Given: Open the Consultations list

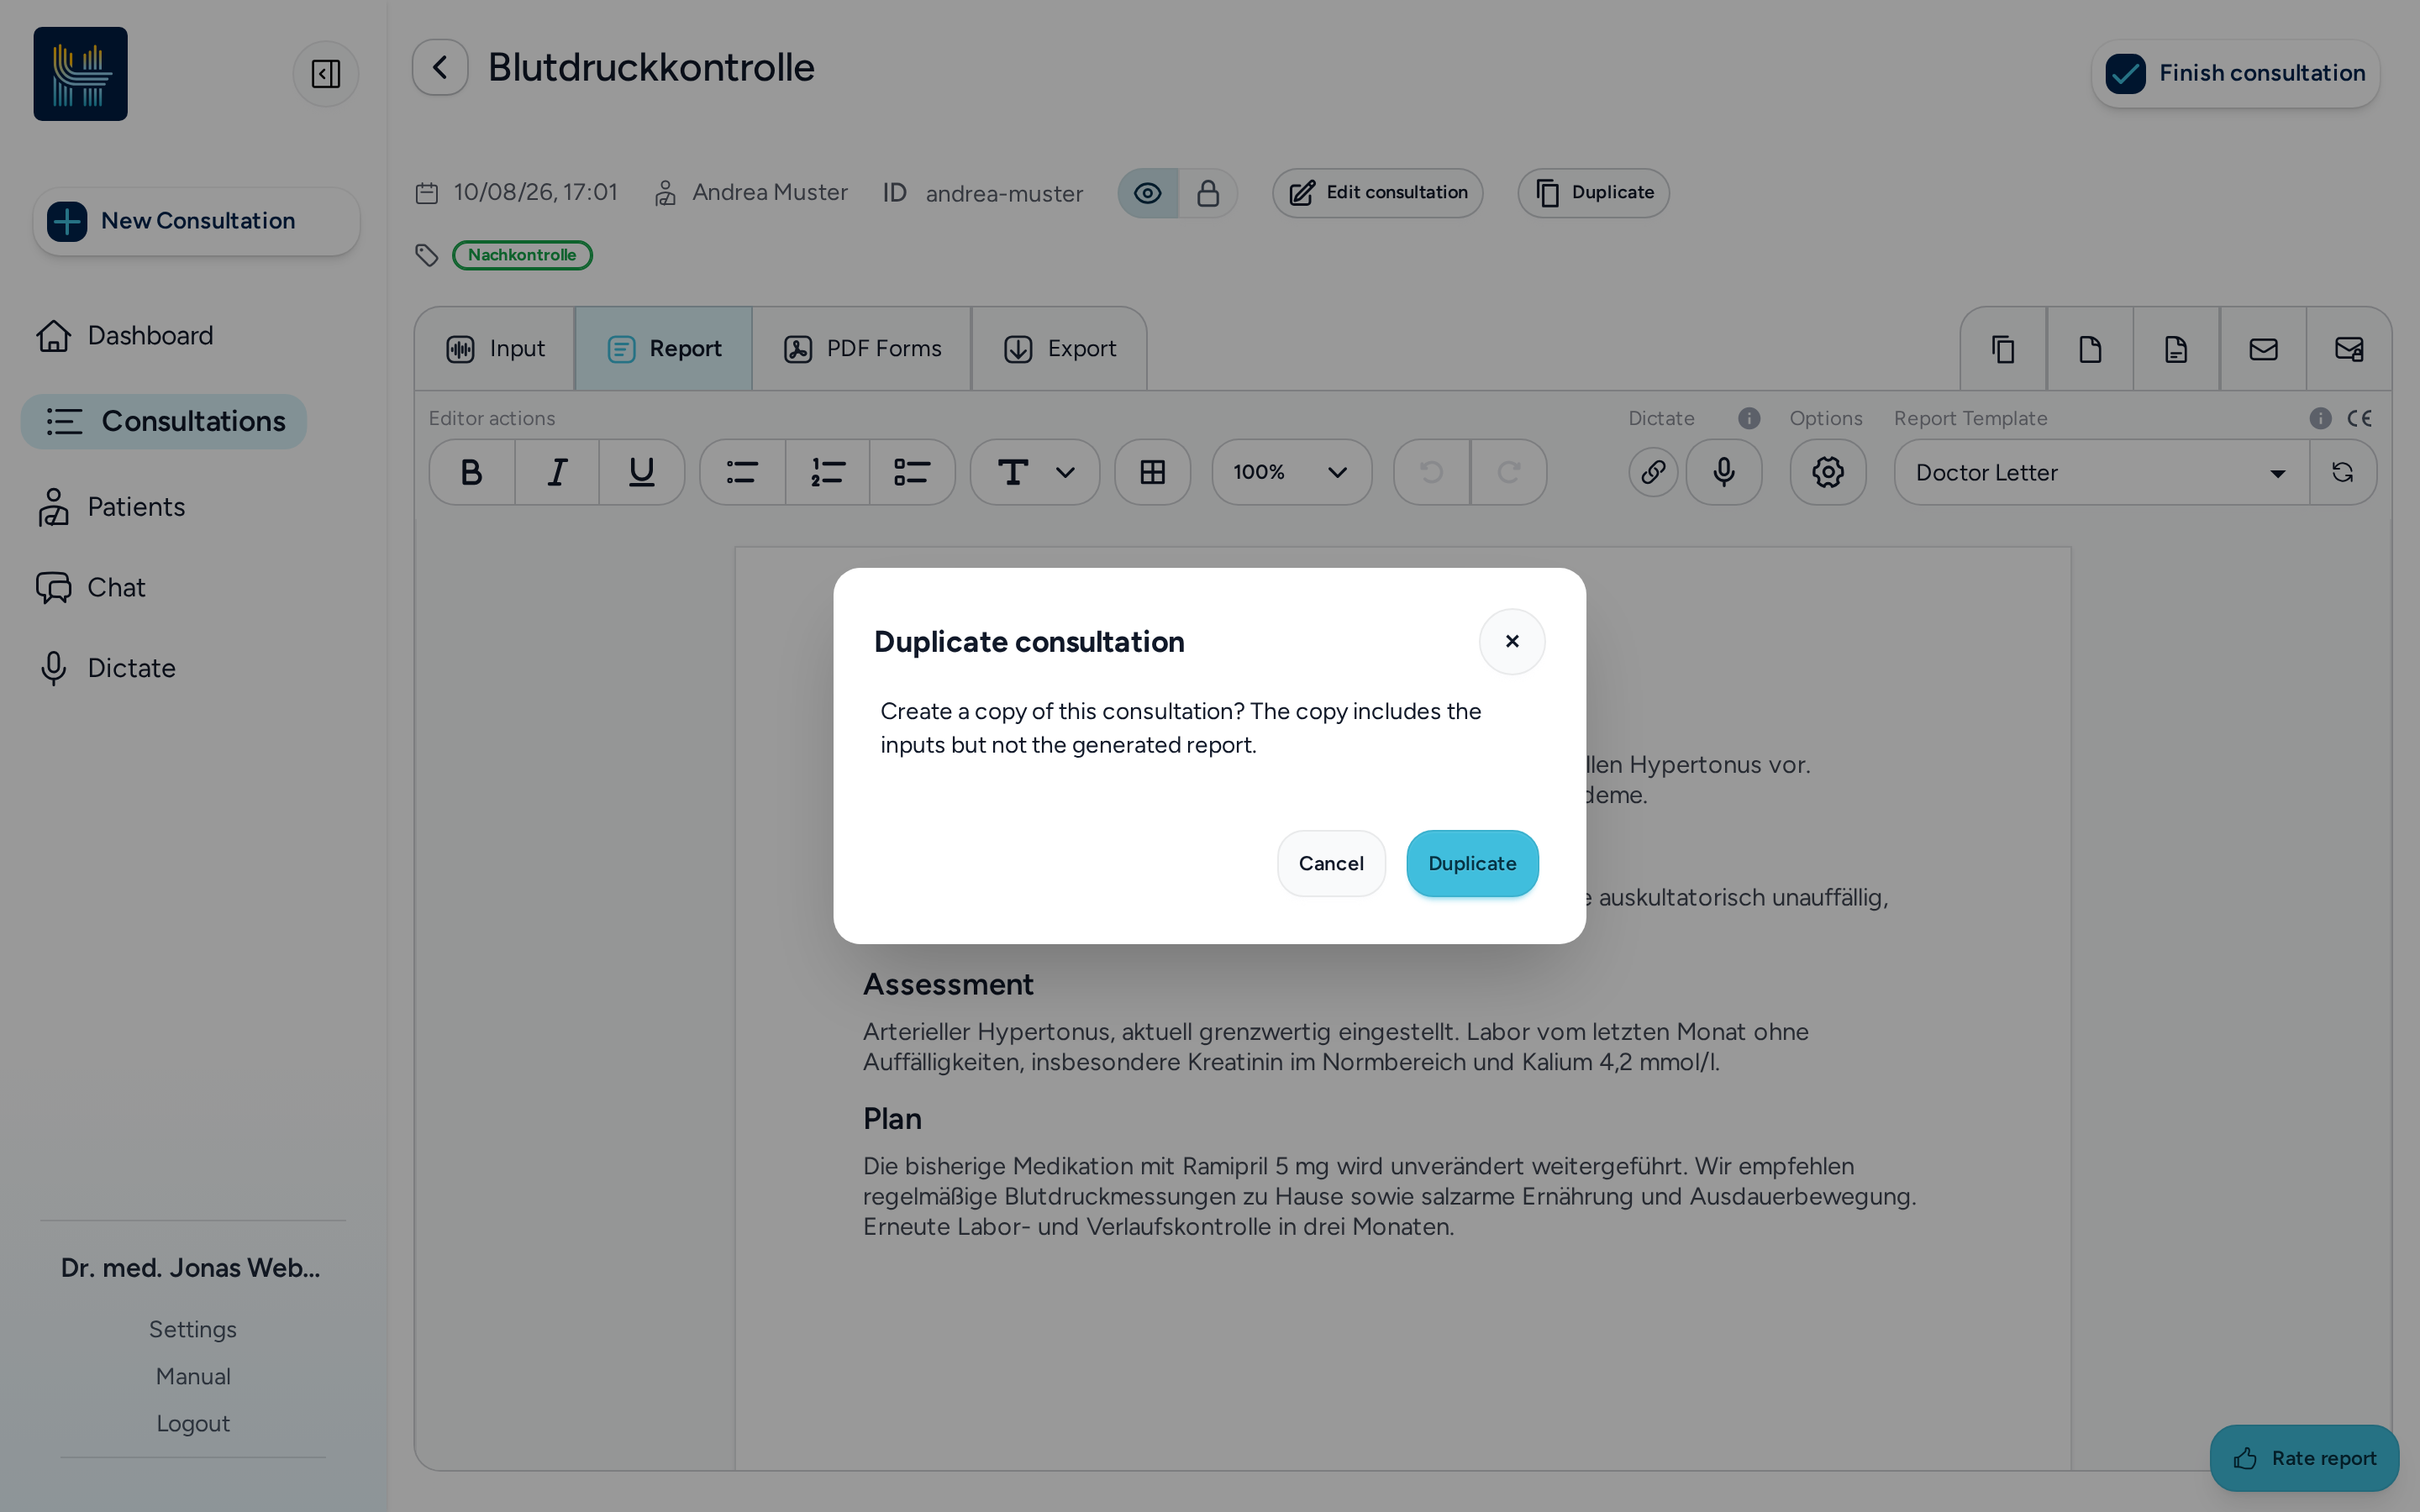Looking at the screenshot, I should (164, 421).
